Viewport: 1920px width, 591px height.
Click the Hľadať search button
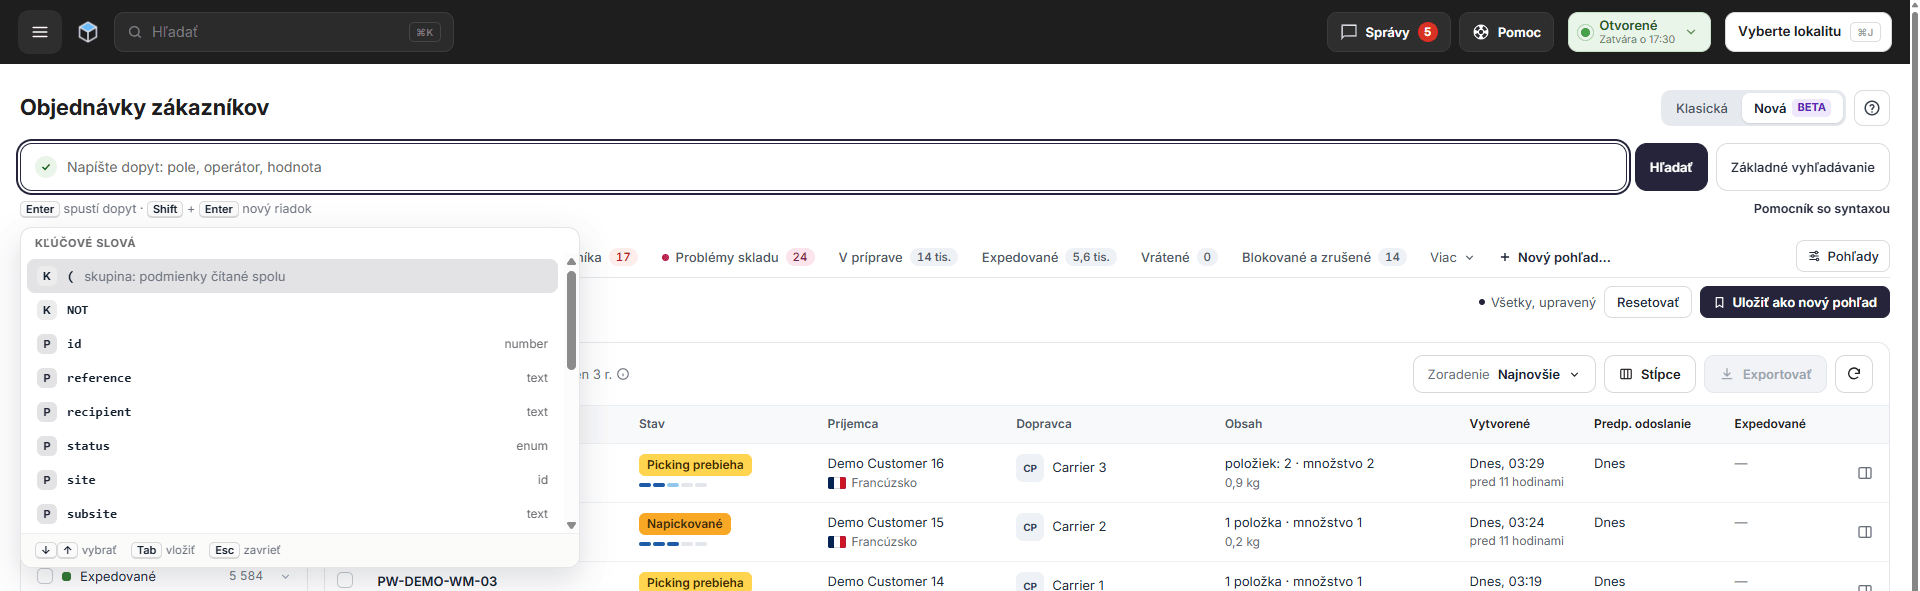[x=1671, y=167]
